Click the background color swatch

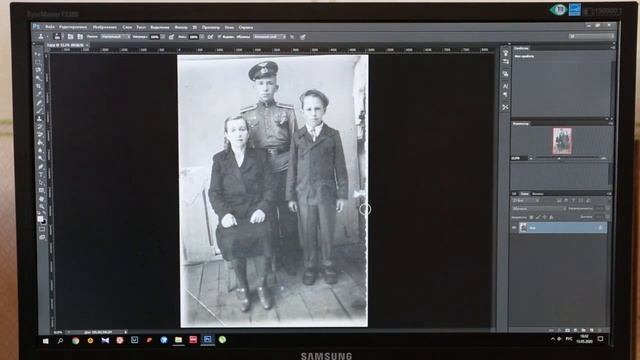click(44, 222)
